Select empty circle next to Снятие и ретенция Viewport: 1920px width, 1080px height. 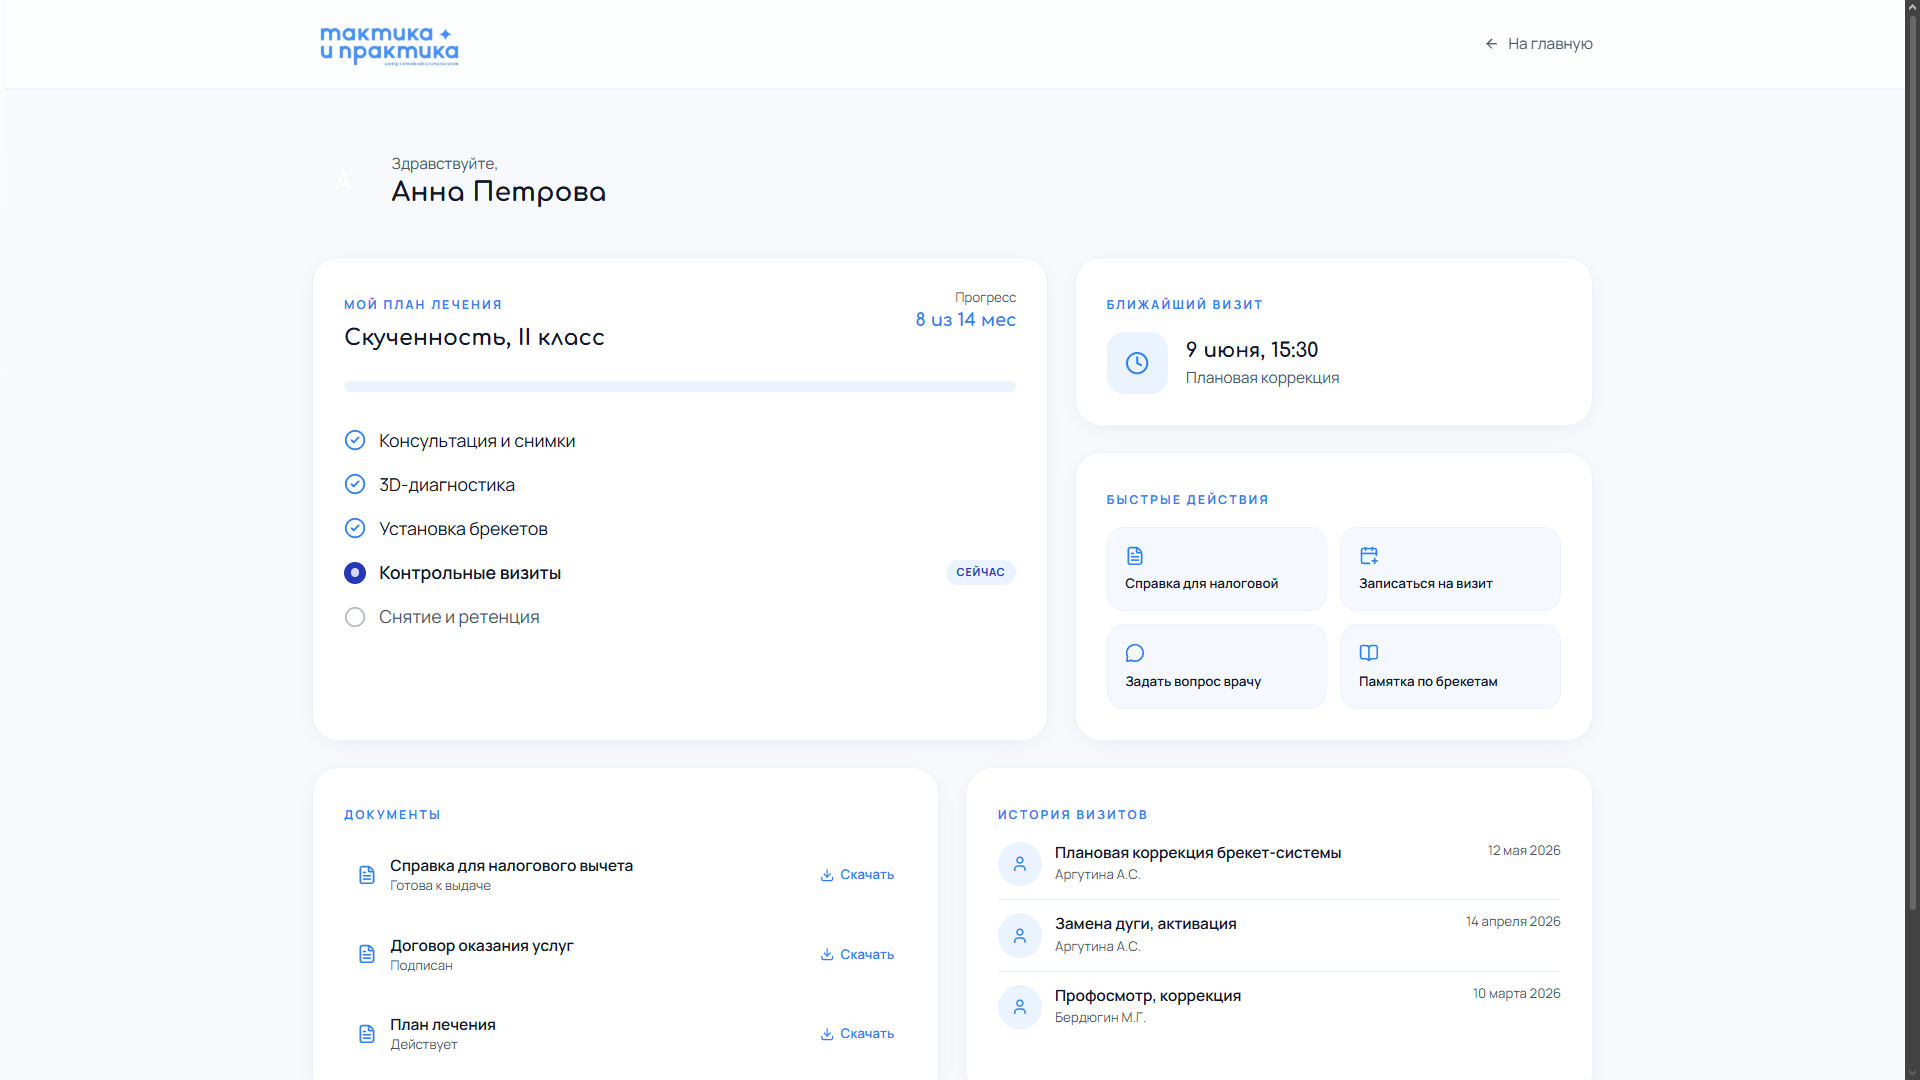[355, 617]
